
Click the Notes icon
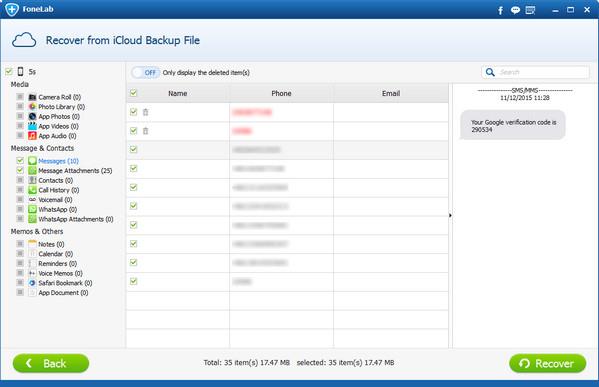(32, 244)
